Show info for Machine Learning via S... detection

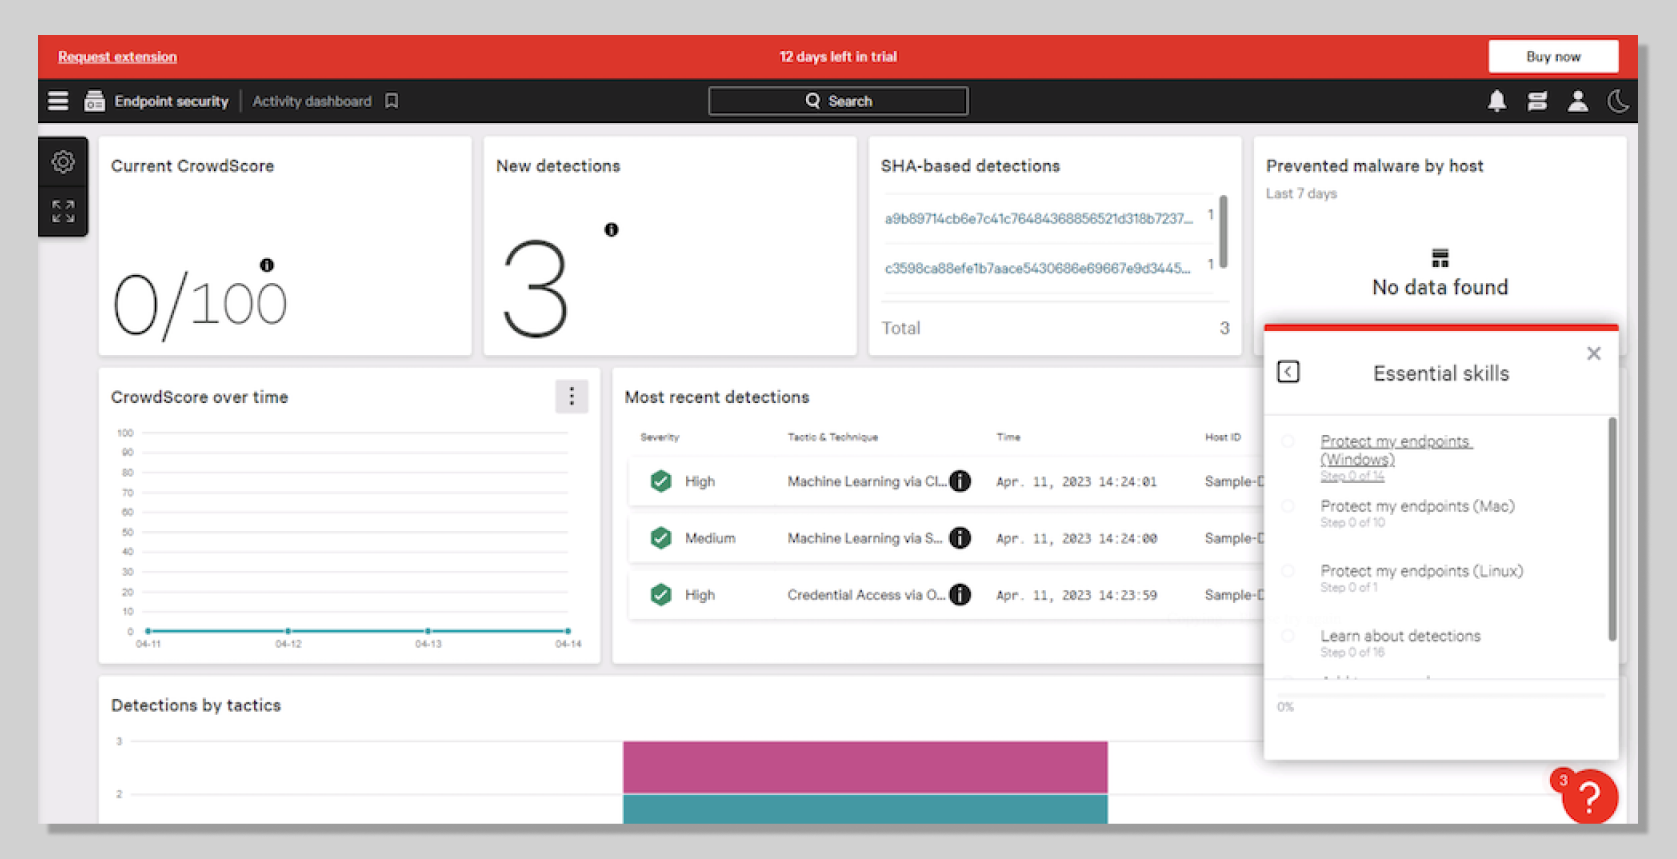tap(960, 538)
